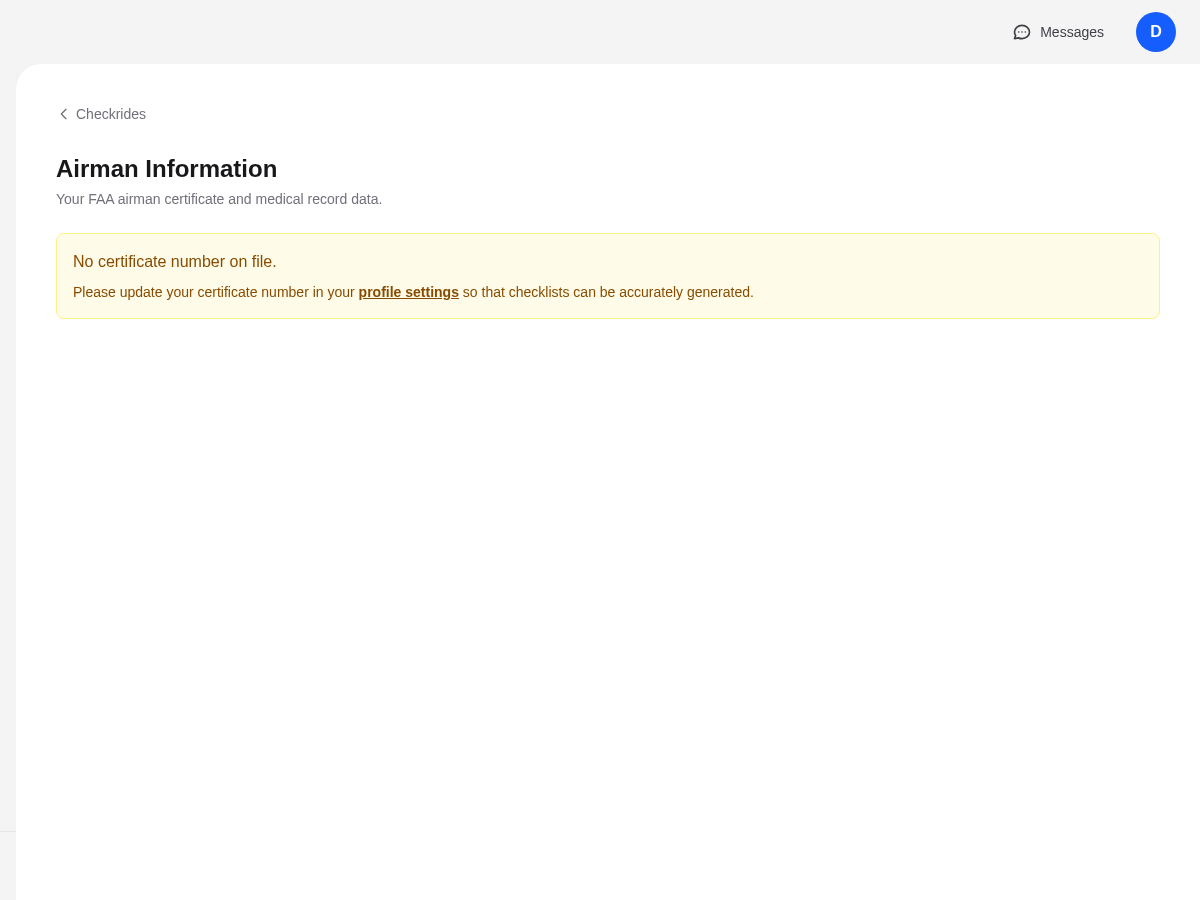
Task: Open the speech bubble icon in the header
Action: 1021,32
